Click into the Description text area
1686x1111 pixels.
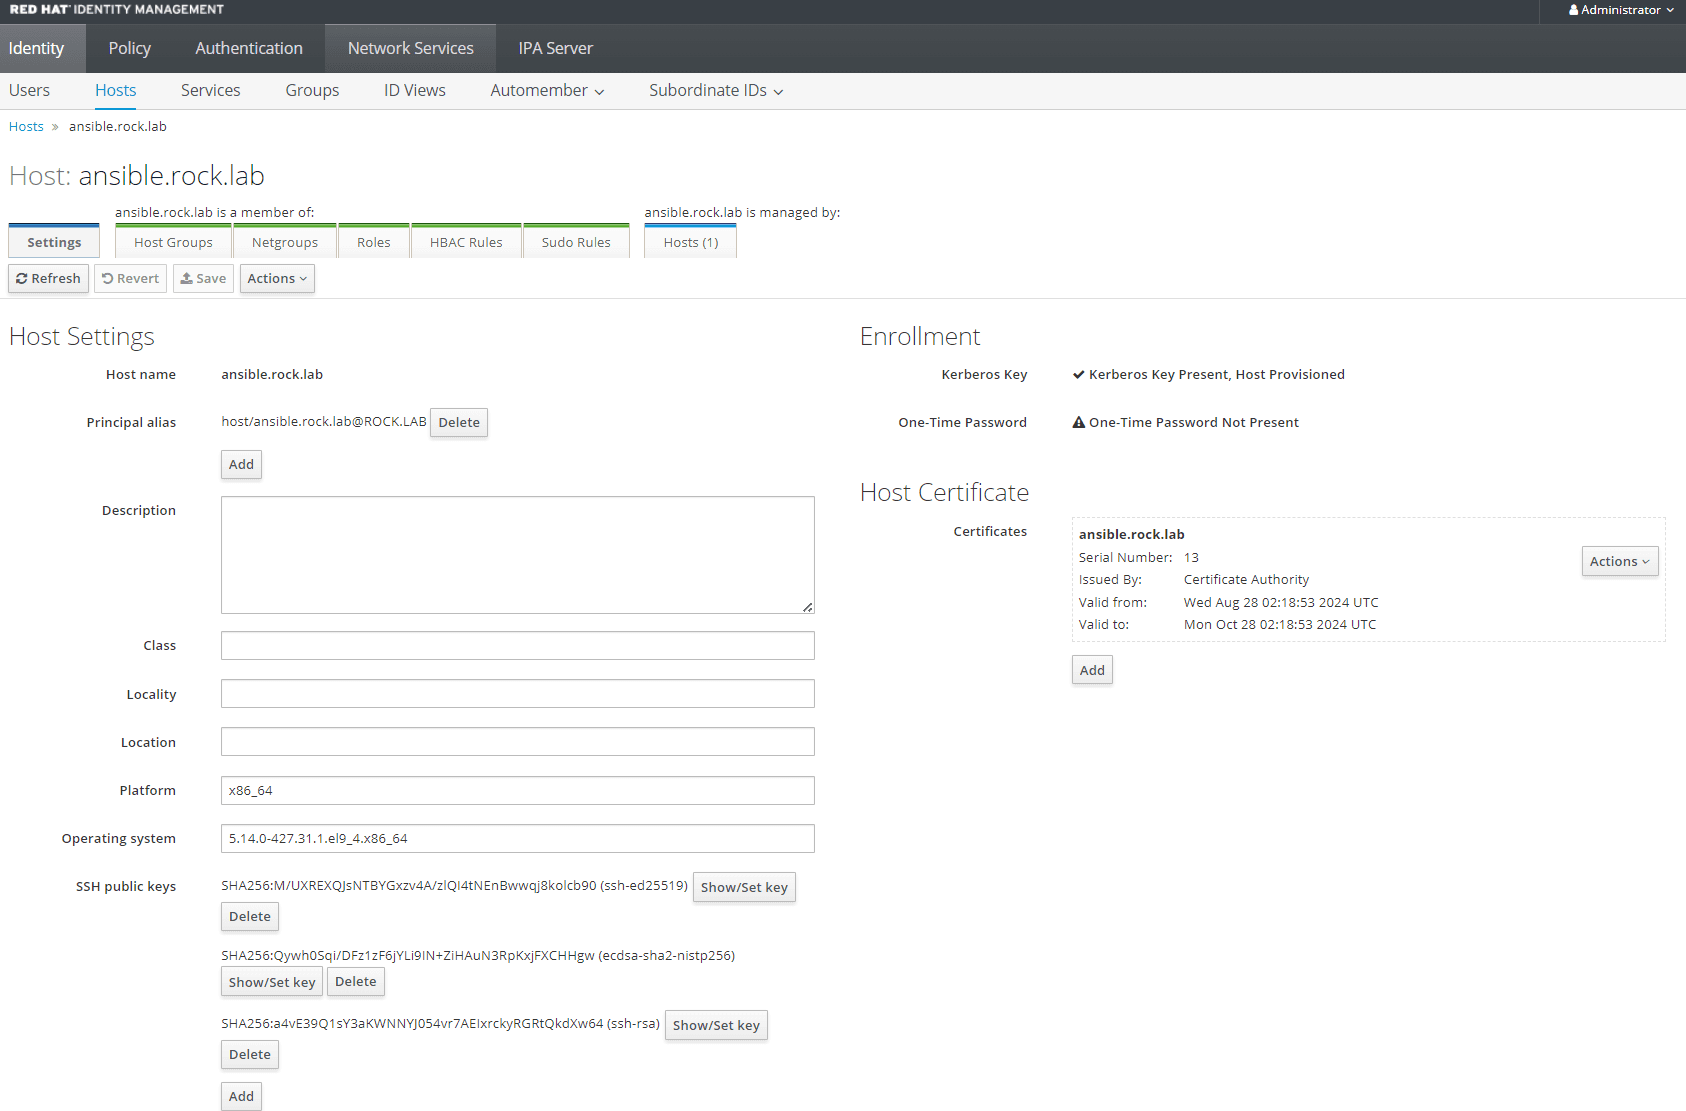point(518,555)
